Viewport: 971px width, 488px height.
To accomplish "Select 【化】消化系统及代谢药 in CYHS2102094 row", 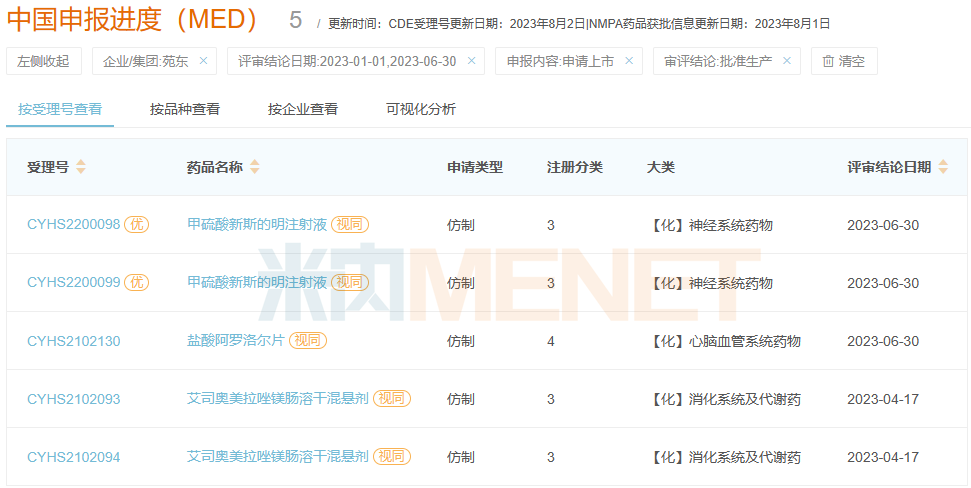I will 724,458.
